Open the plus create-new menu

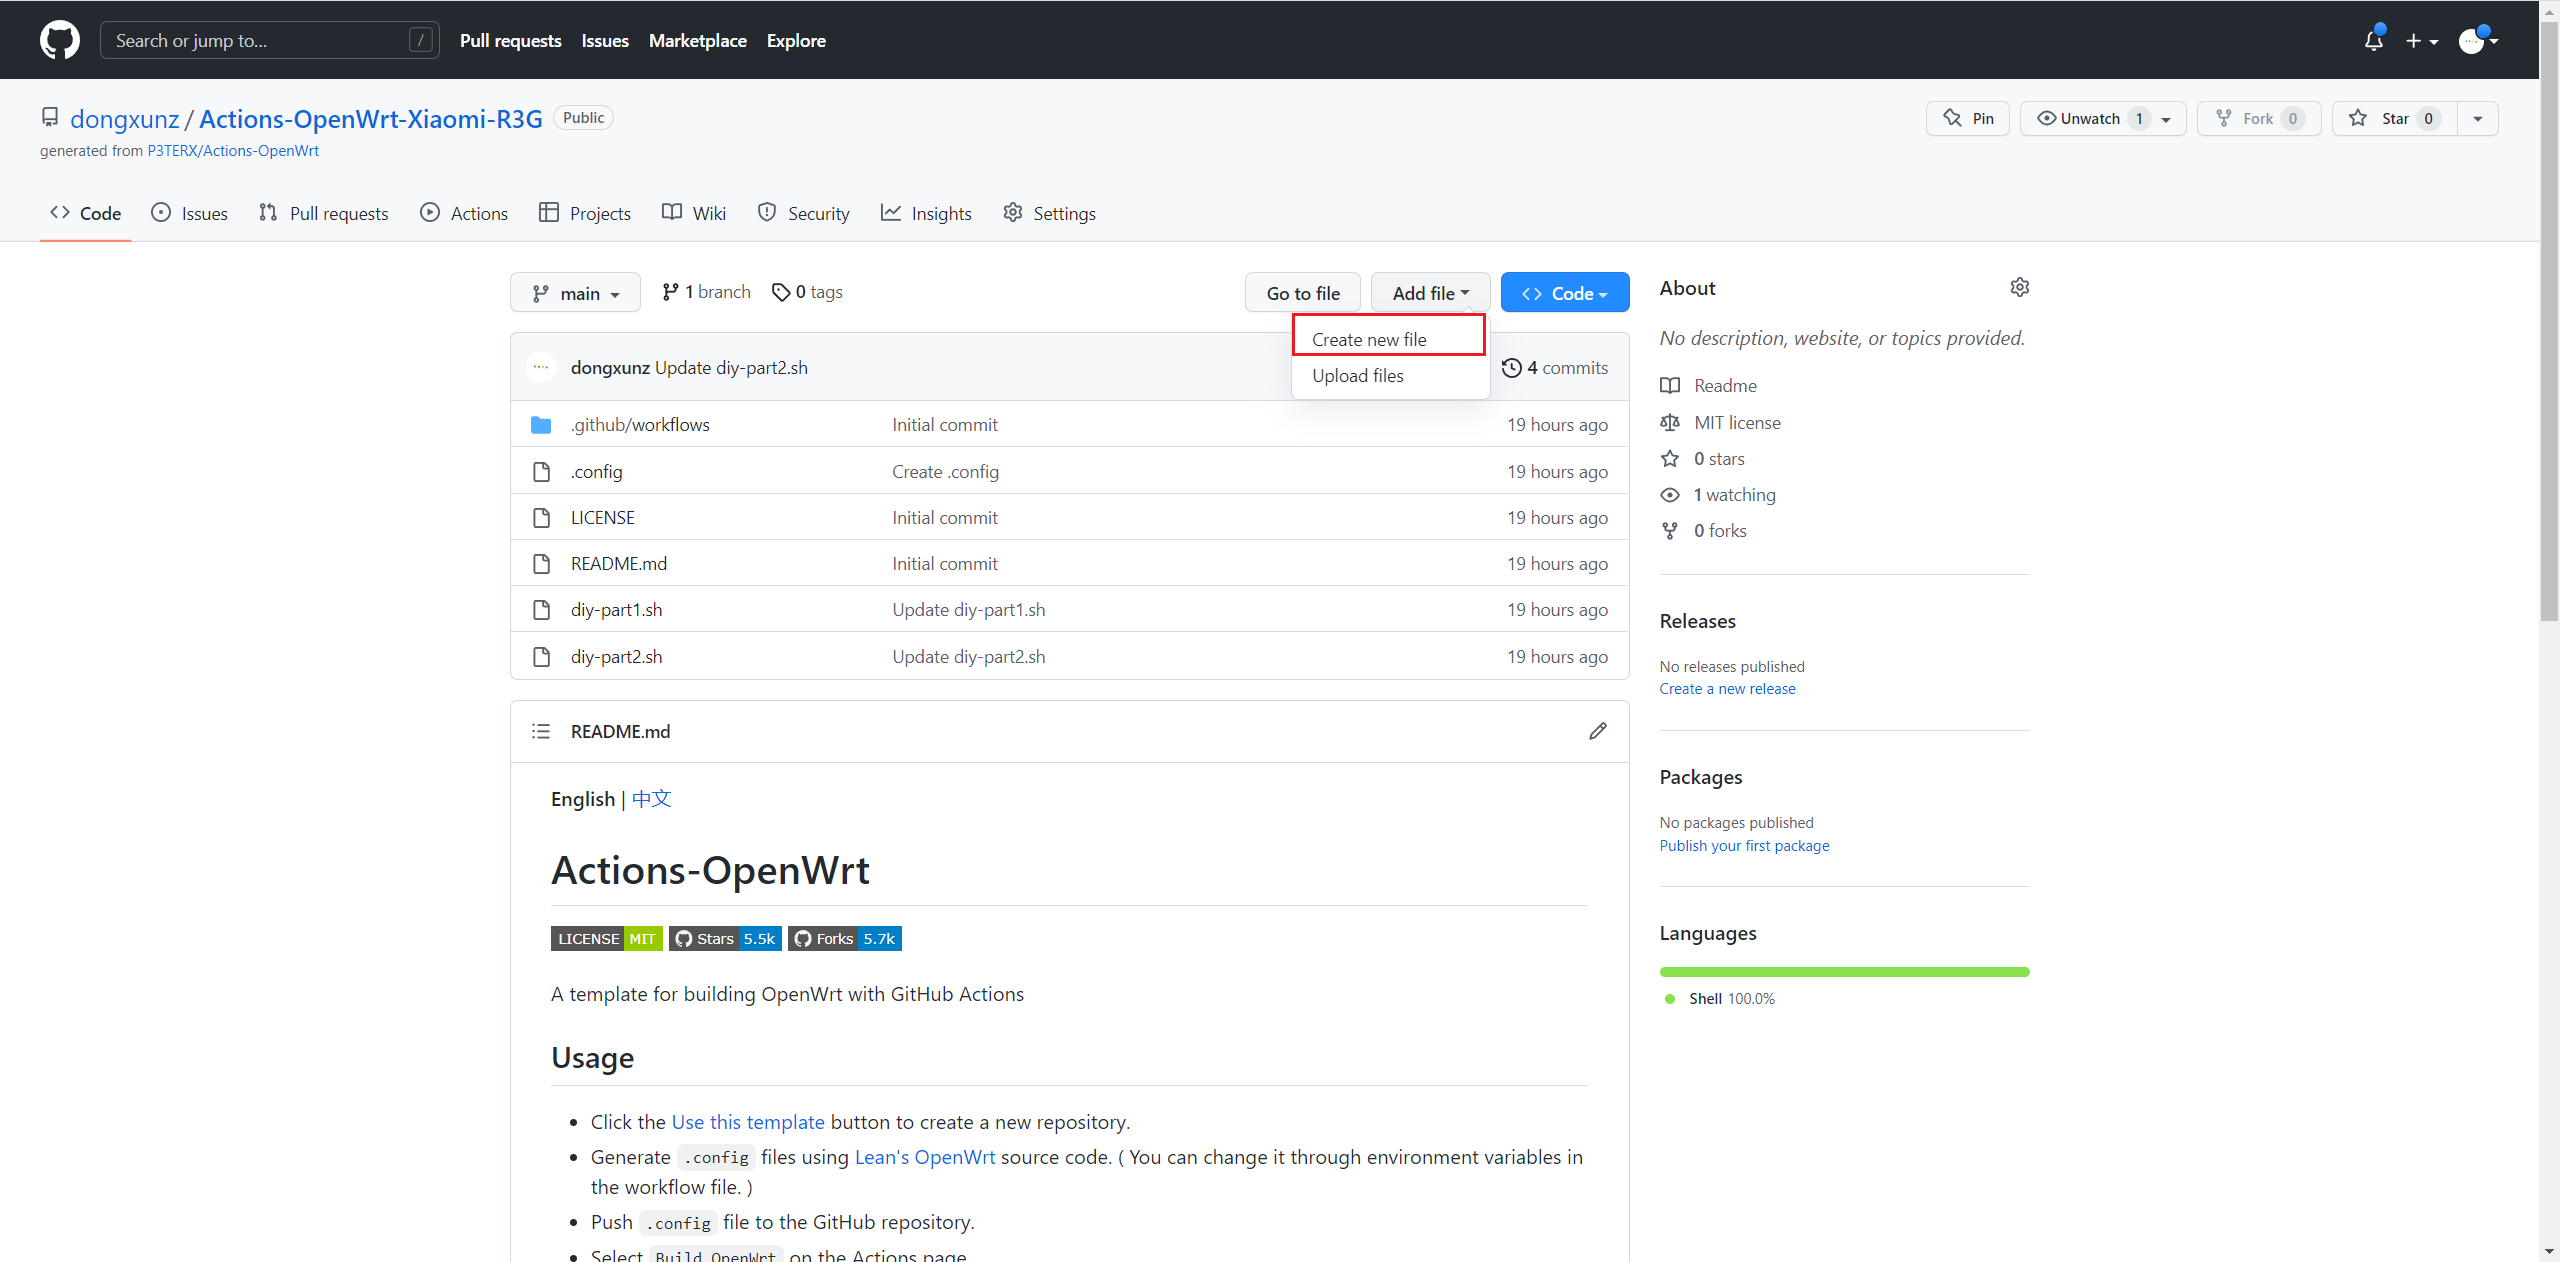pyautogui.click(x=2422, y=41)
